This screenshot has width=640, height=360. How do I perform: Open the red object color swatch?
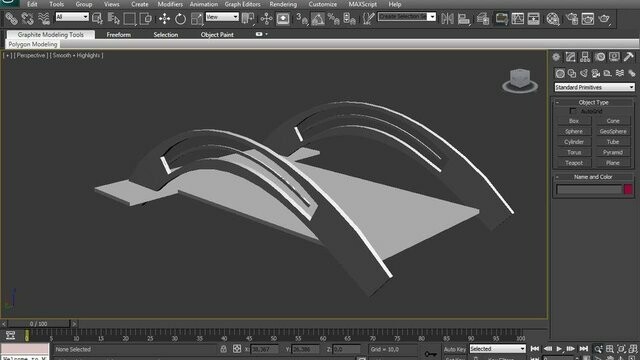click(628, 189)
